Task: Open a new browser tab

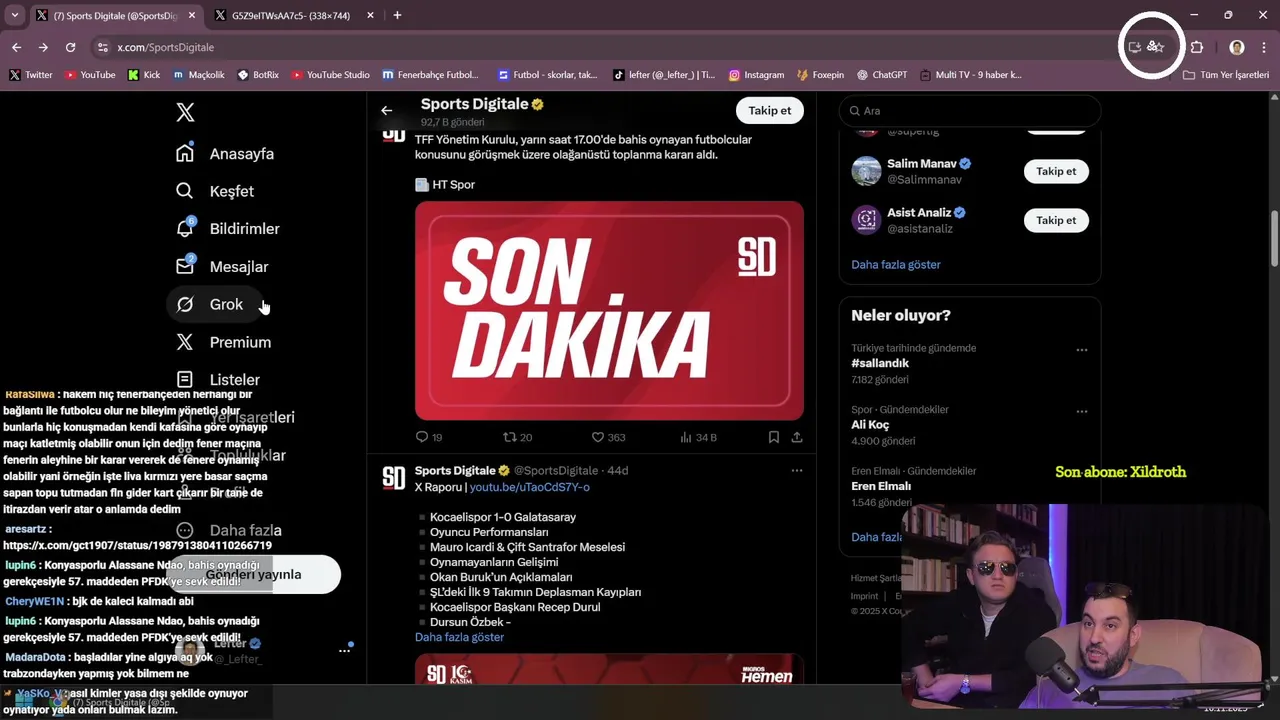Action: (397, 16)
